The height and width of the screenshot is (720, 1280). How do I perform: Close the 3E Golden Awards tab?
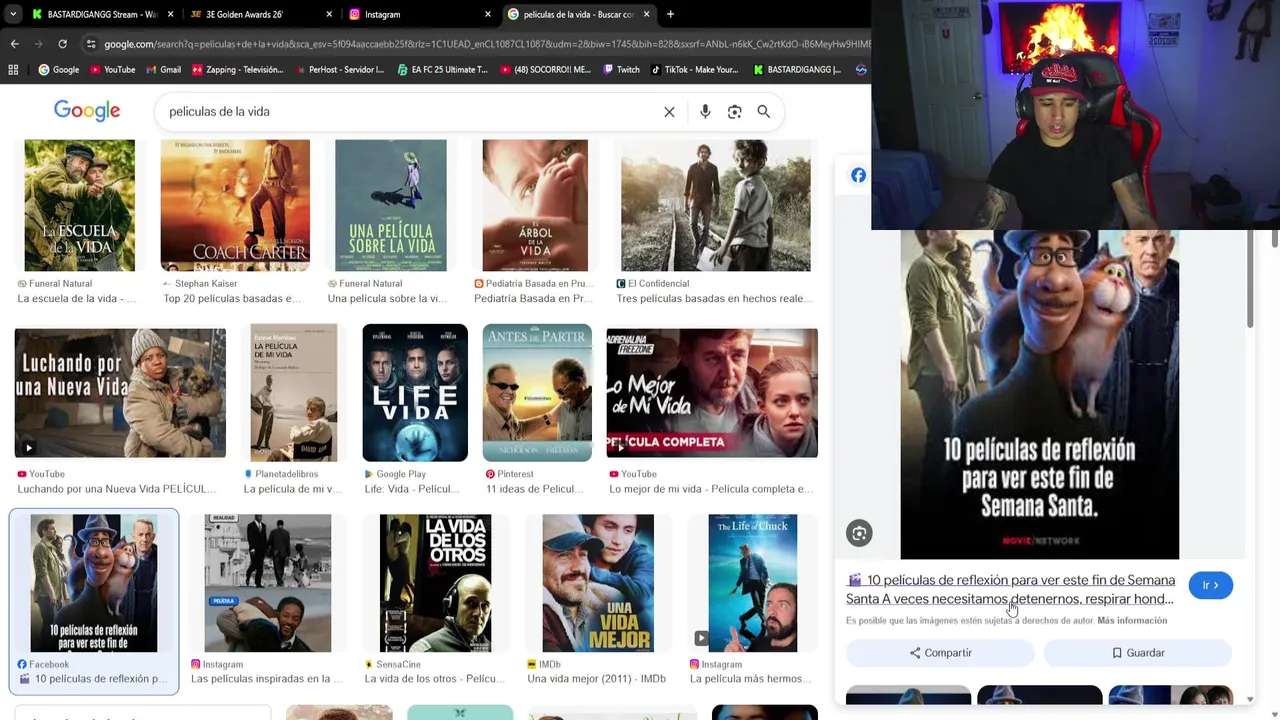click(x=330, y=14)
